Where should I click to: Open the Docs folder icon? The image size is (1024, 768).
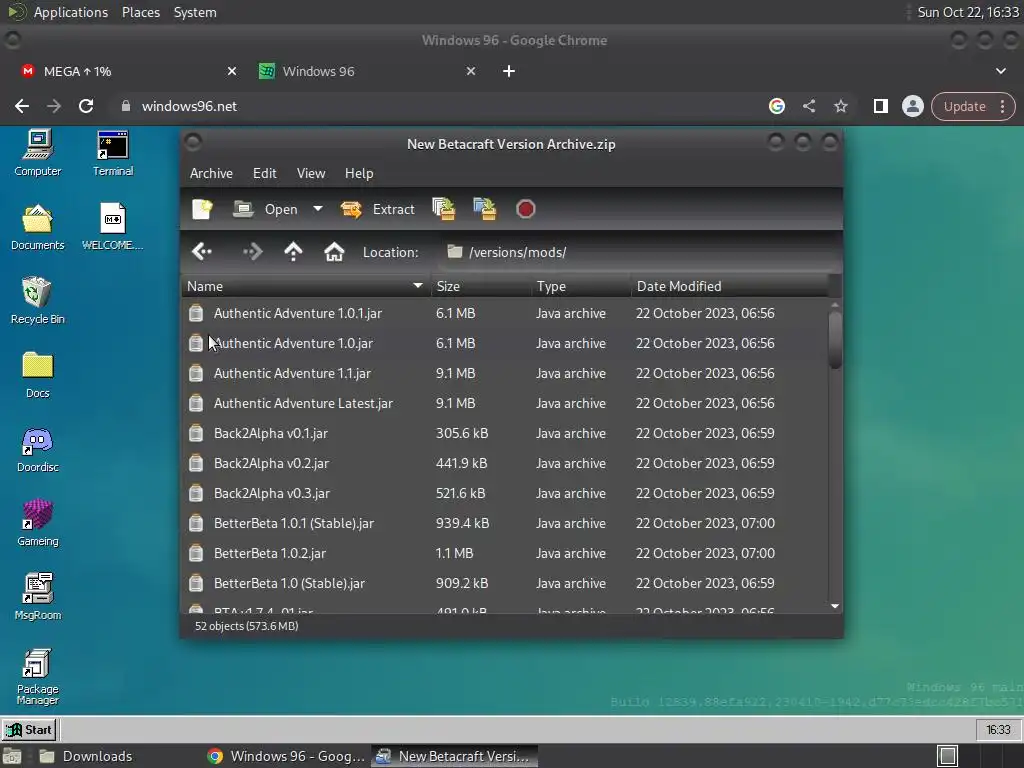pos(38,375)
